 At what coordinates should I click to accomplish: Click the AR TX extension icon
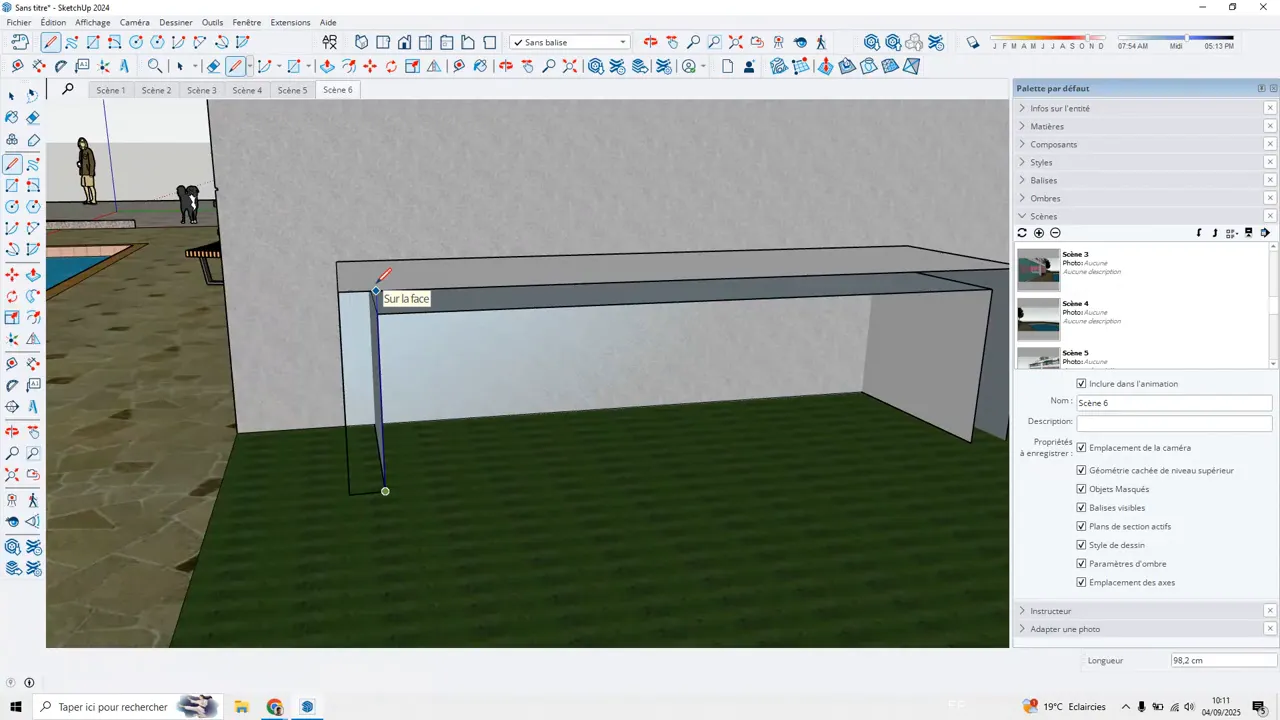pos(330,42)
